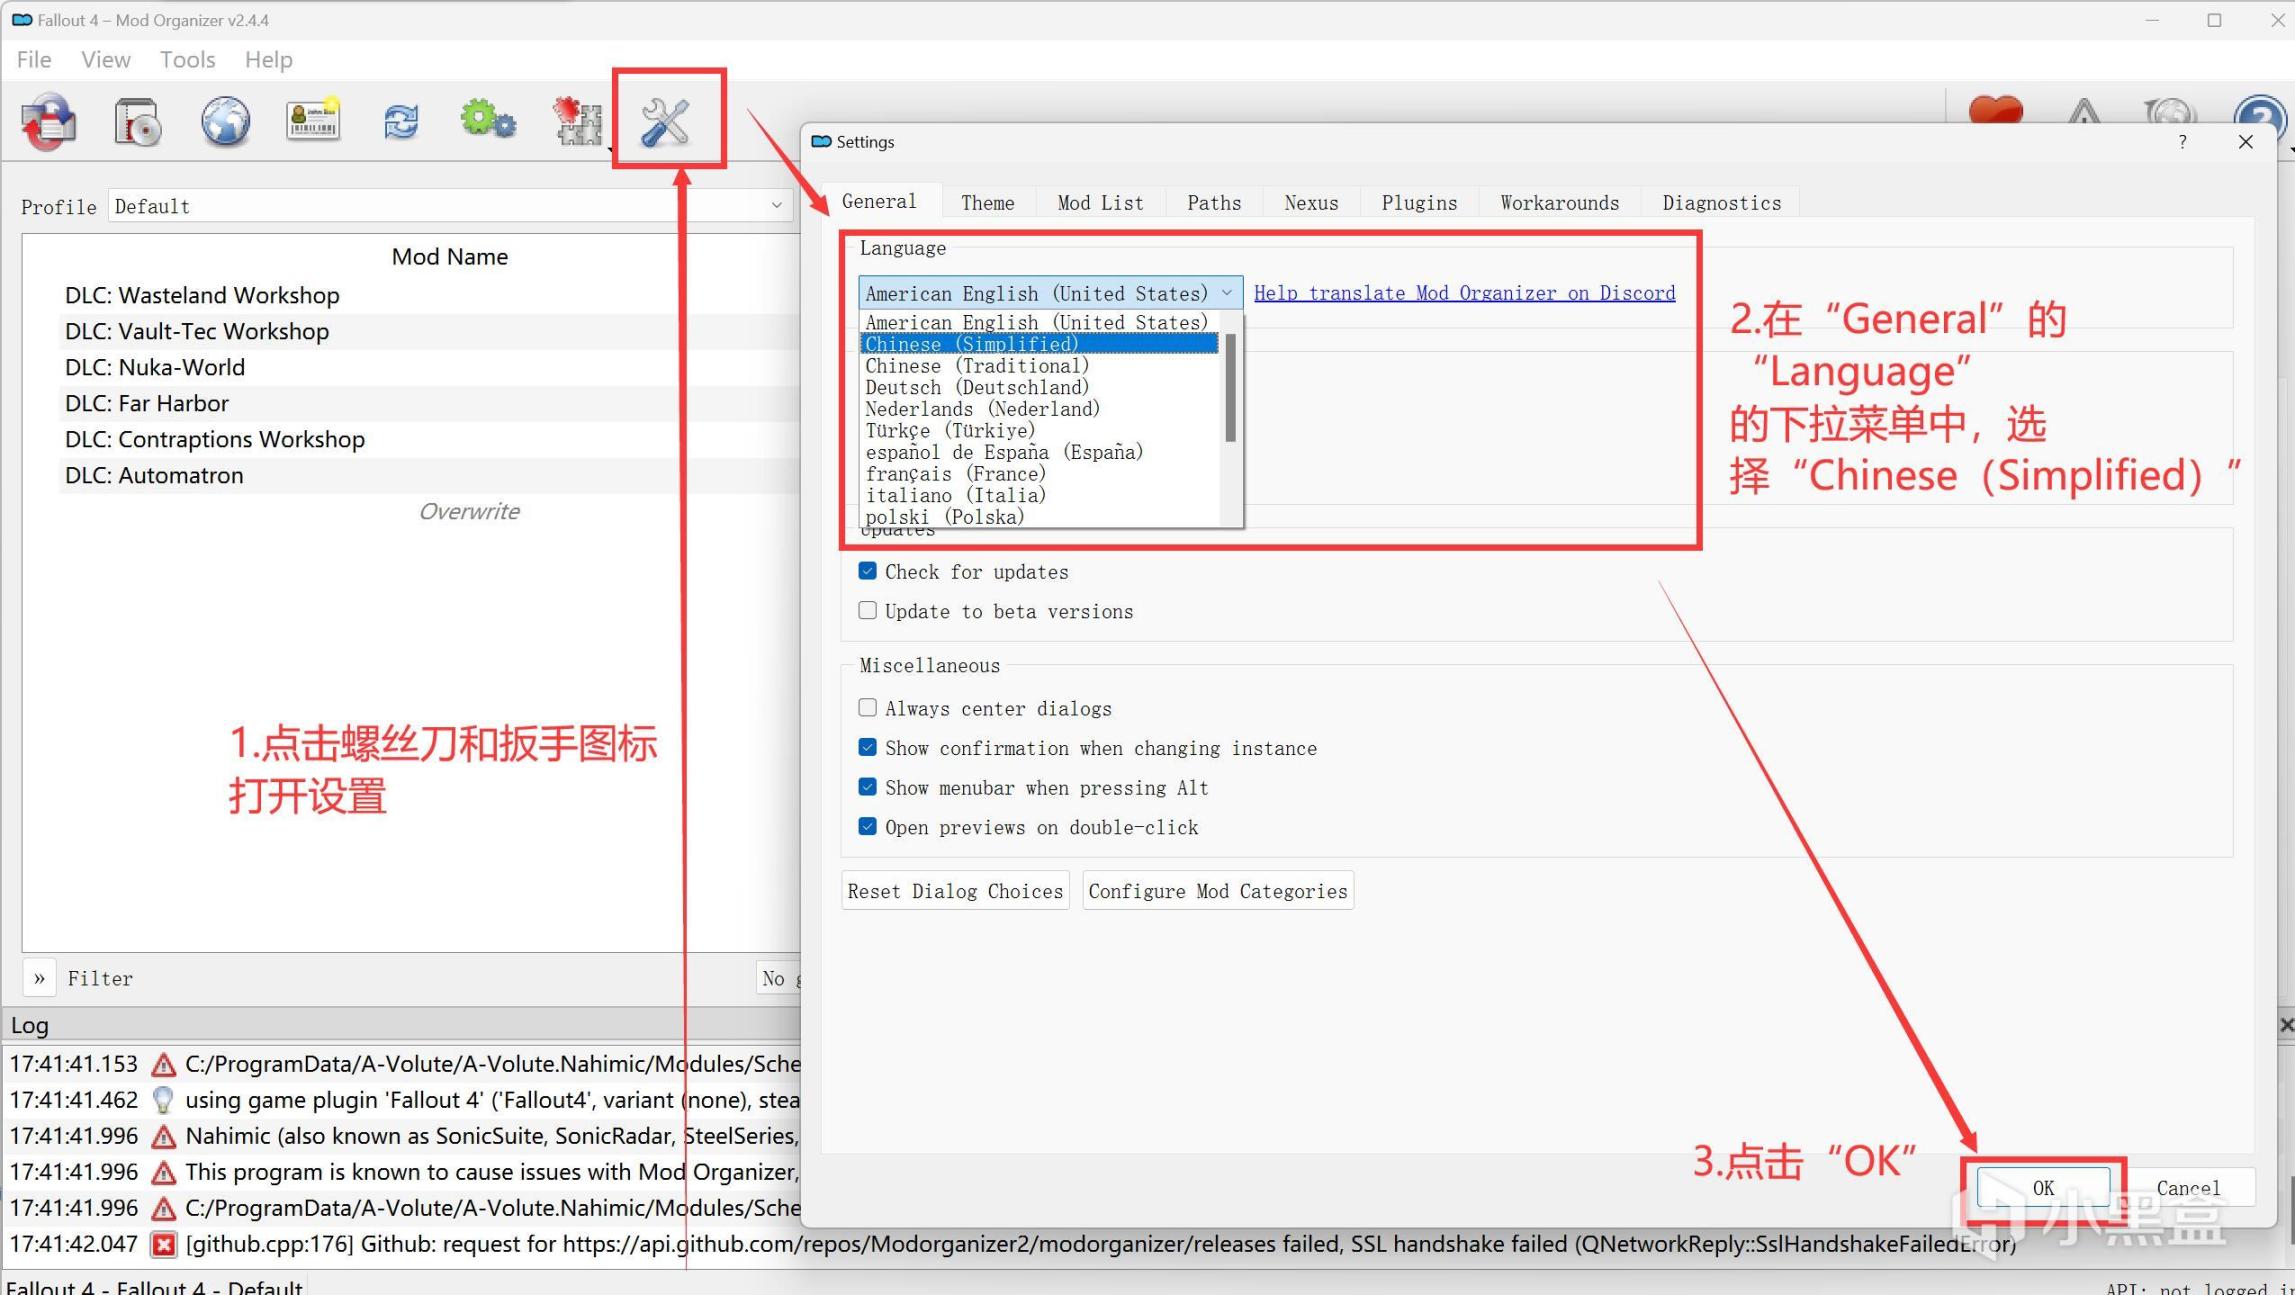Expand the filter panel chevron
Viewport: 2295px width, 1295px height.
(39, 978)
